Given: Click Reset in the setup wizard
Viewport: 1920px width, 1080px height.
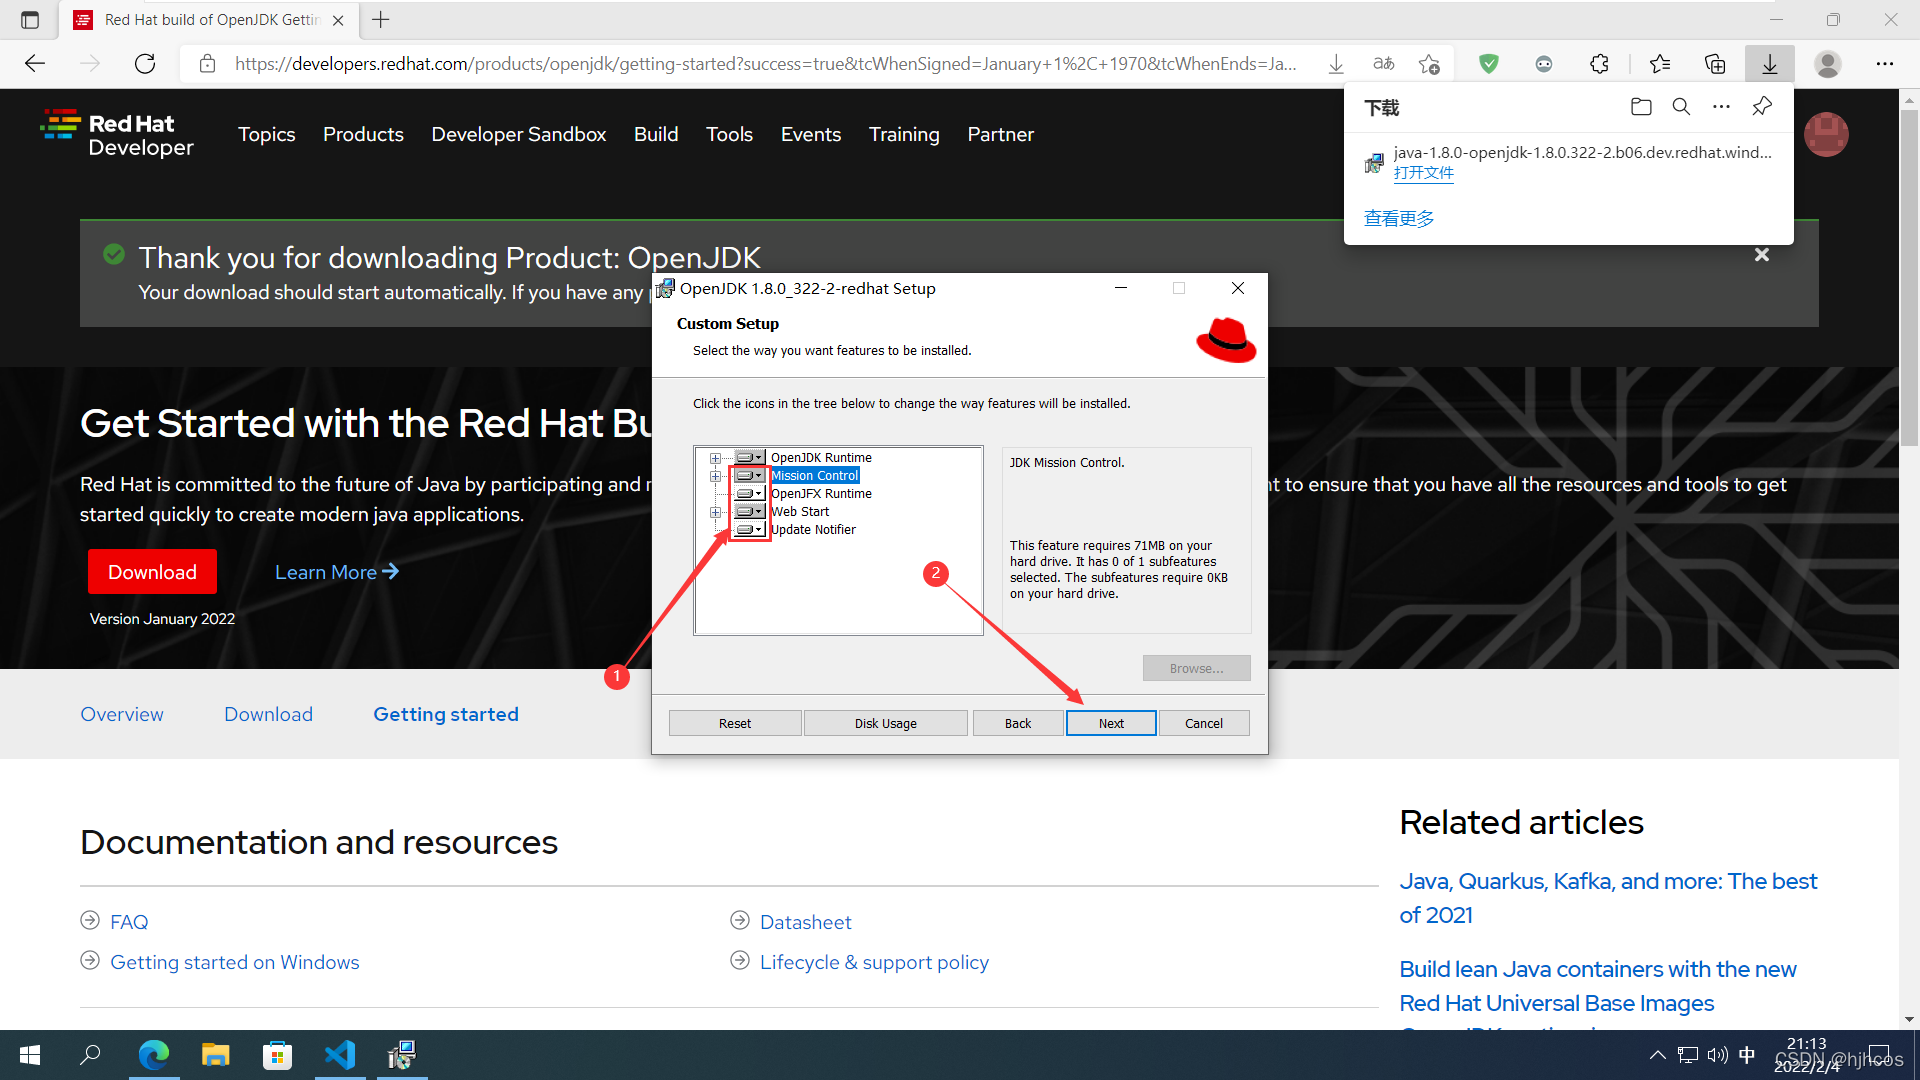Looking at the screenshot, I should 735,723.
